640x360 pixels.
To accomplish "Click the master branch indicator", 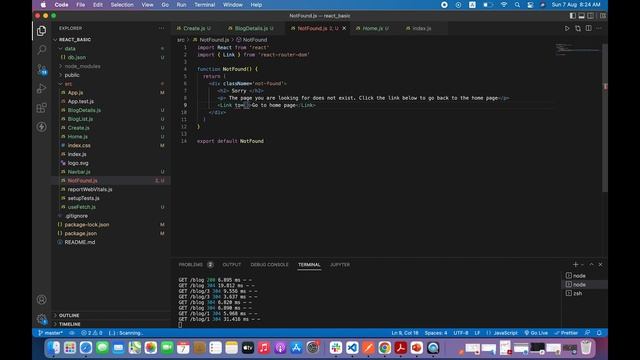I will pyautogui.click(x=50, y=333).
